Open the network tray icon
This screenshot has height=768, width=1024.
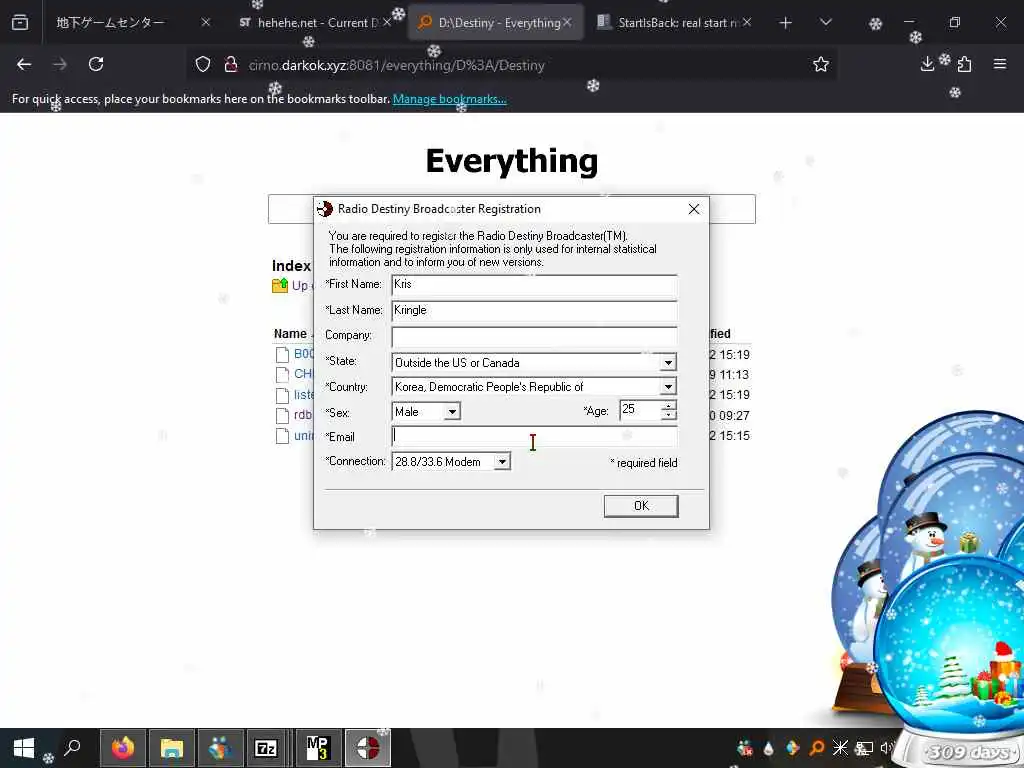point(865,748)
